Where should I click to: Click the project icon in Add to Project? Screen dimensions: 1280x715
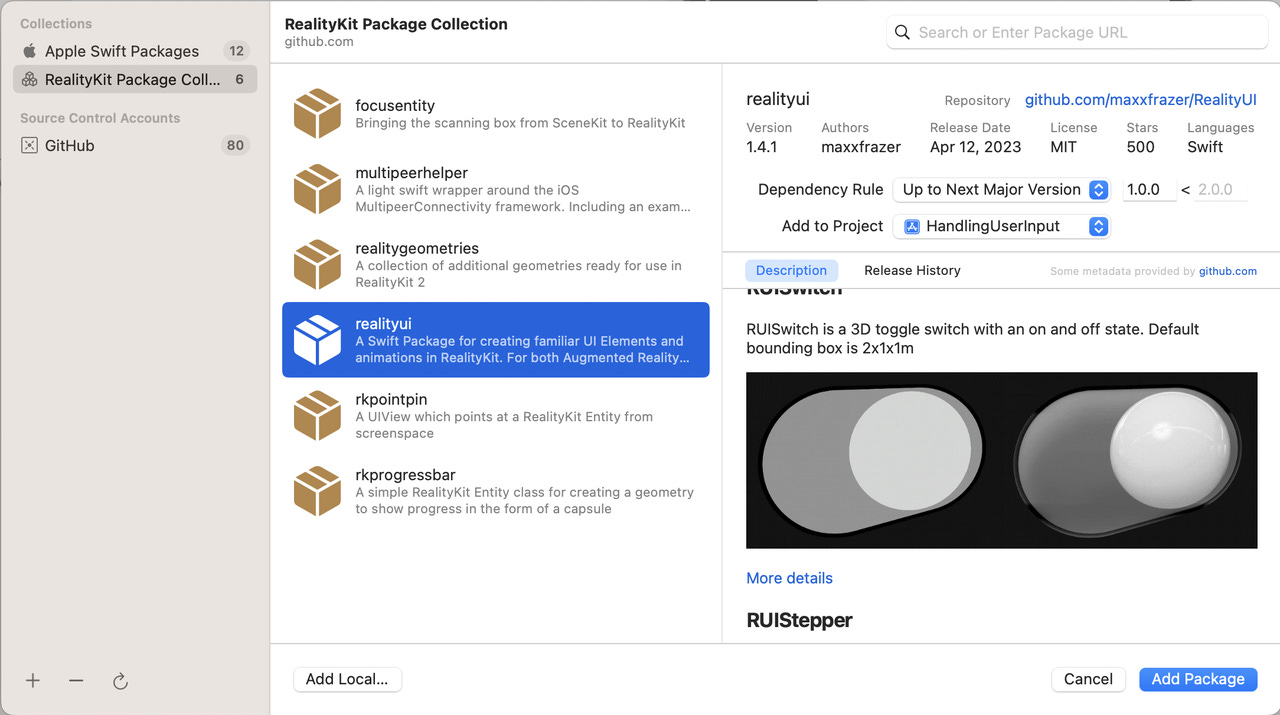tap(911, 226)
